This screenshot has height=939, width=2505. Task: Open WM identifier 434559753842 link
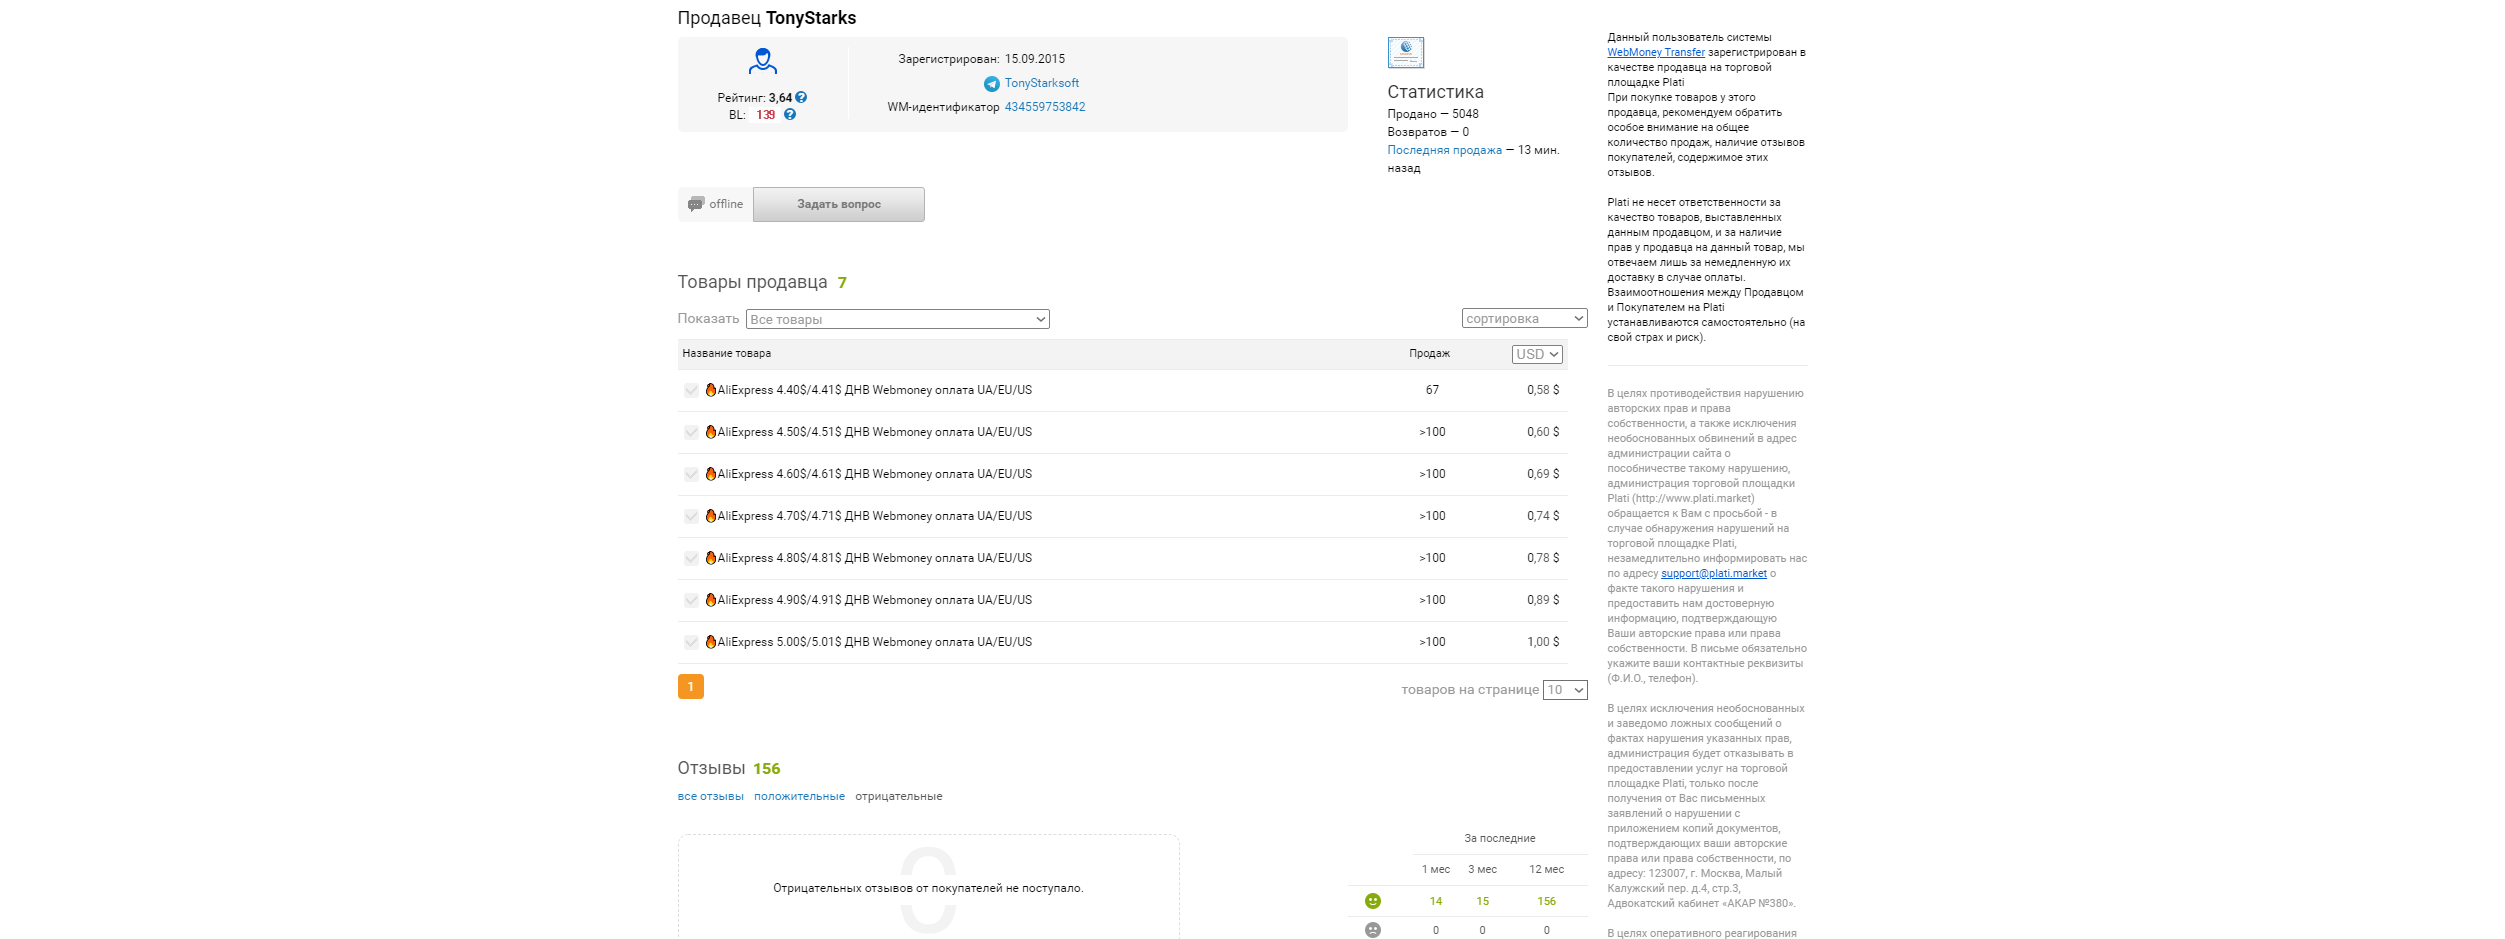(x=1045, y=107)
